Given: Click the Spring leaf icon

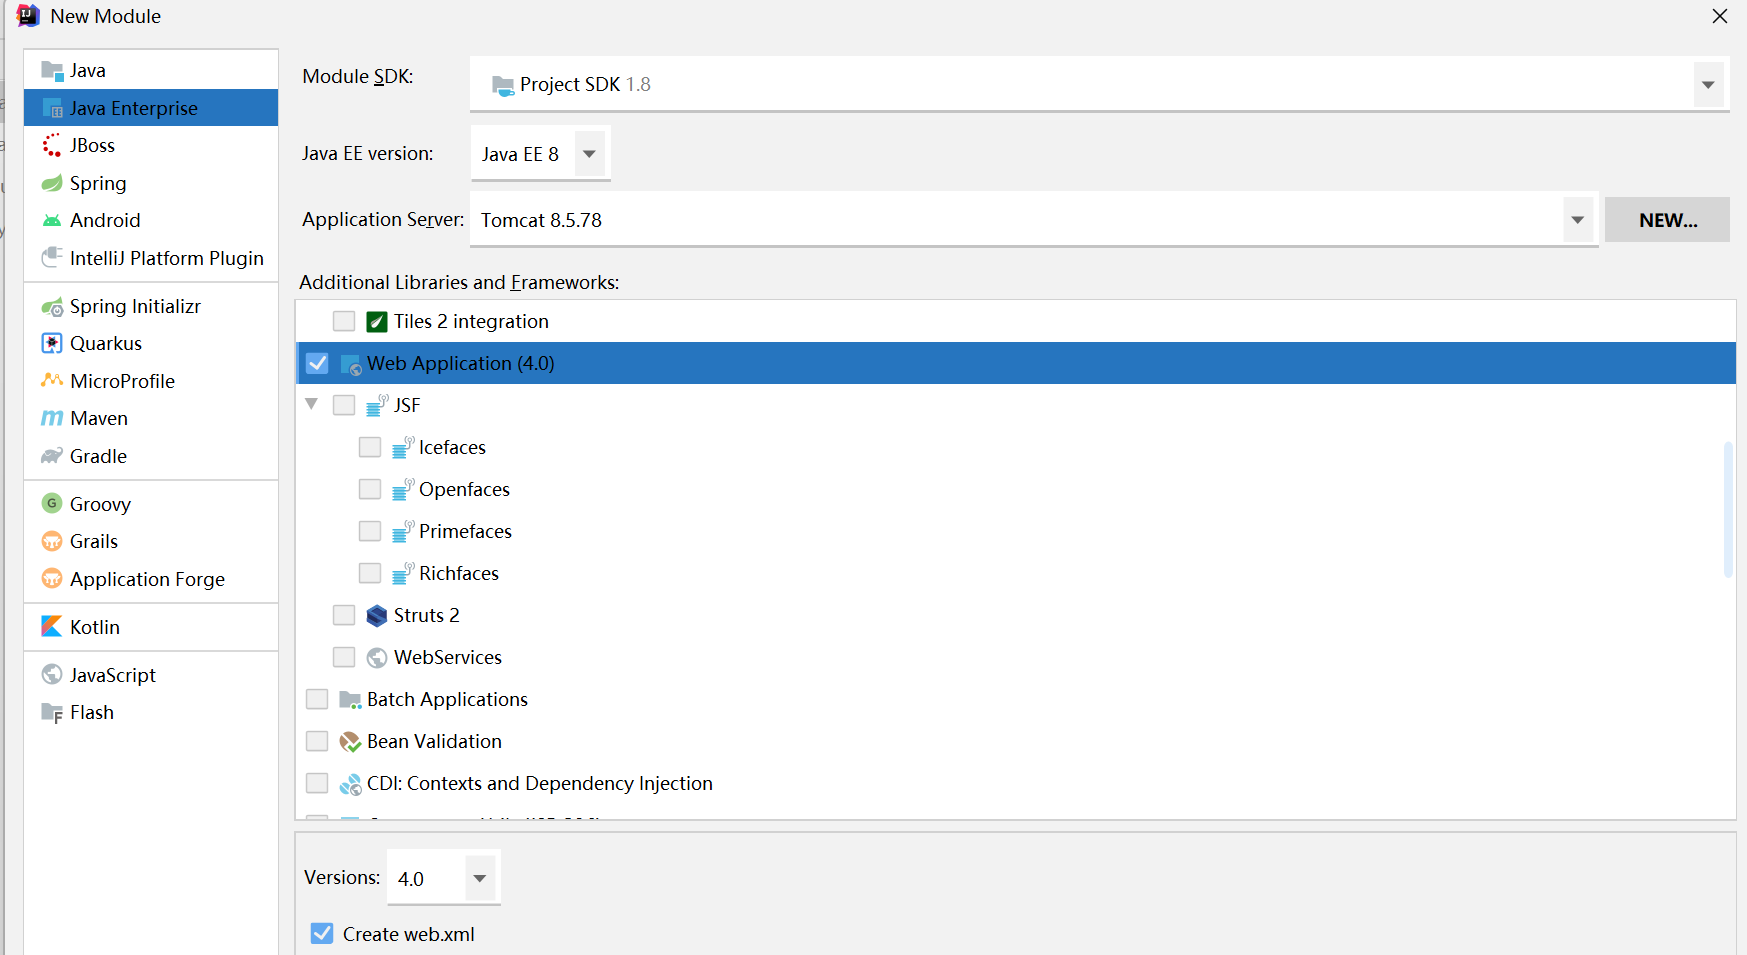Looking at the screenshot, I should coord(52,183).
